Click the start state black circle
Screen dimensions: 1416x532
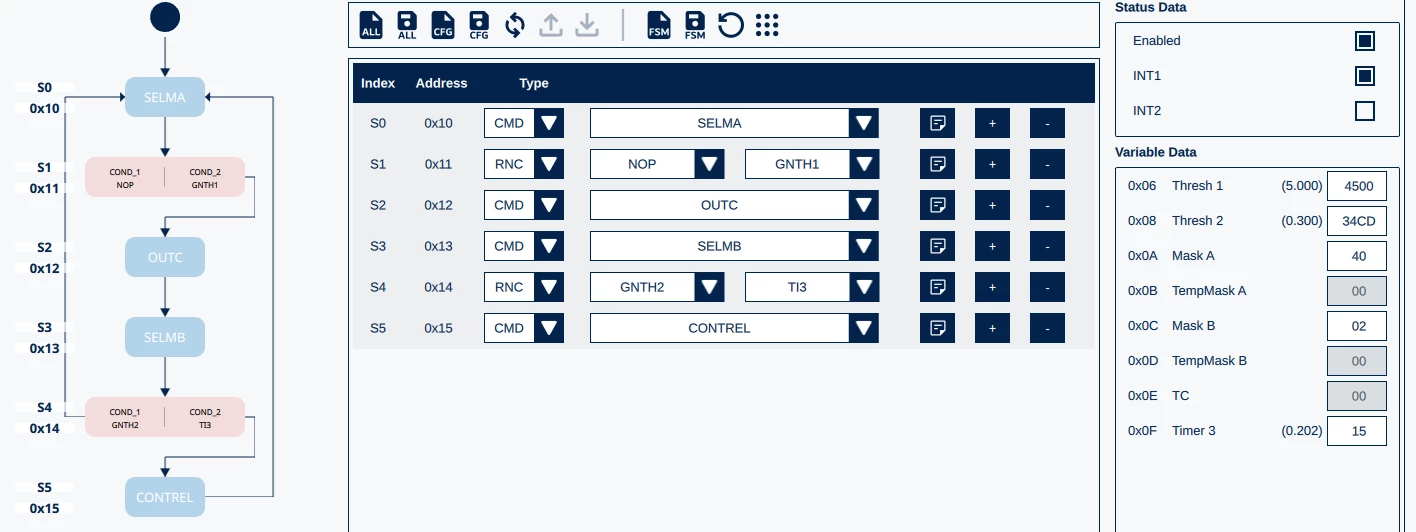click(165, 16)
